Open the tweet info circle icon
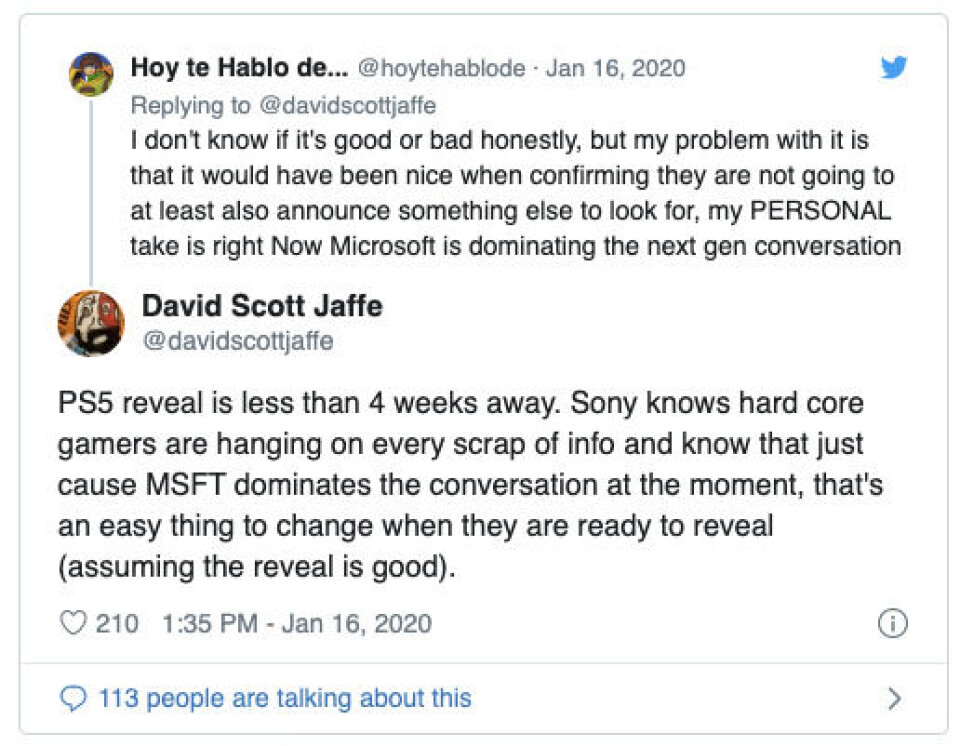The image size is (960, 746). 893,624
